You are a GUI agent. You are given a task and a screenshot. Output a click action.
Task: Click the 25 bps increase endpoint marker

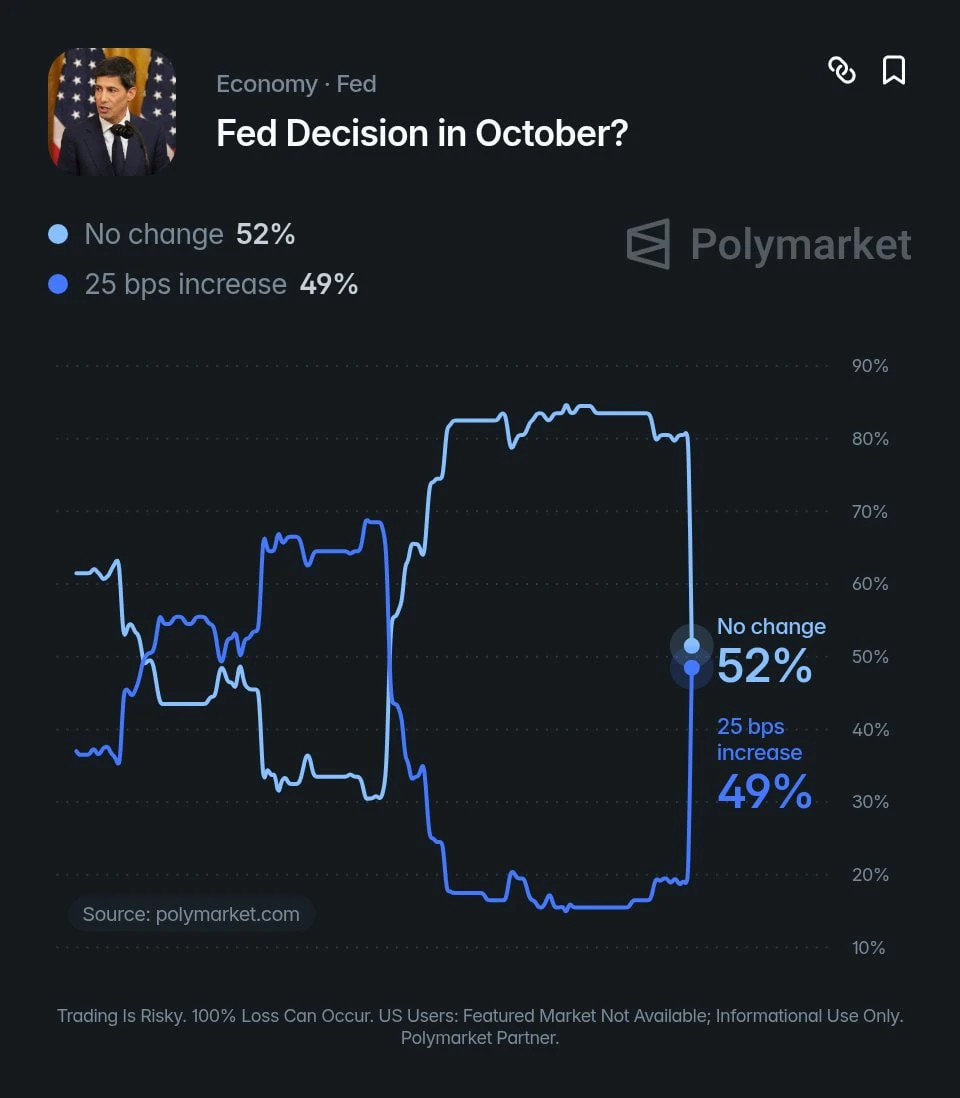pos(692,668)
